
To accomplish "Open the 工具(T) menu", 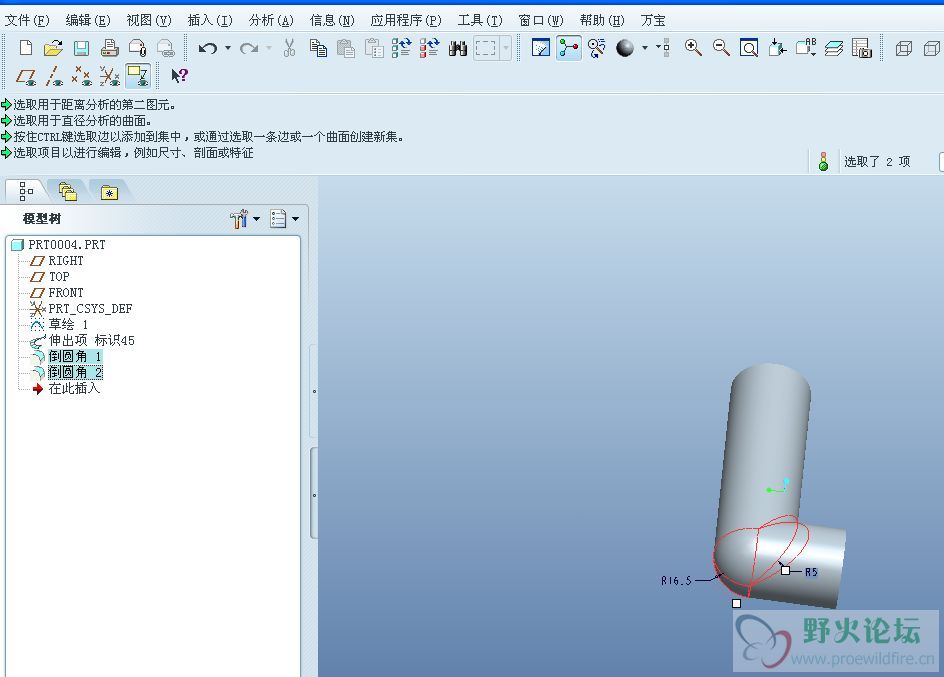I will click(480, 20).
